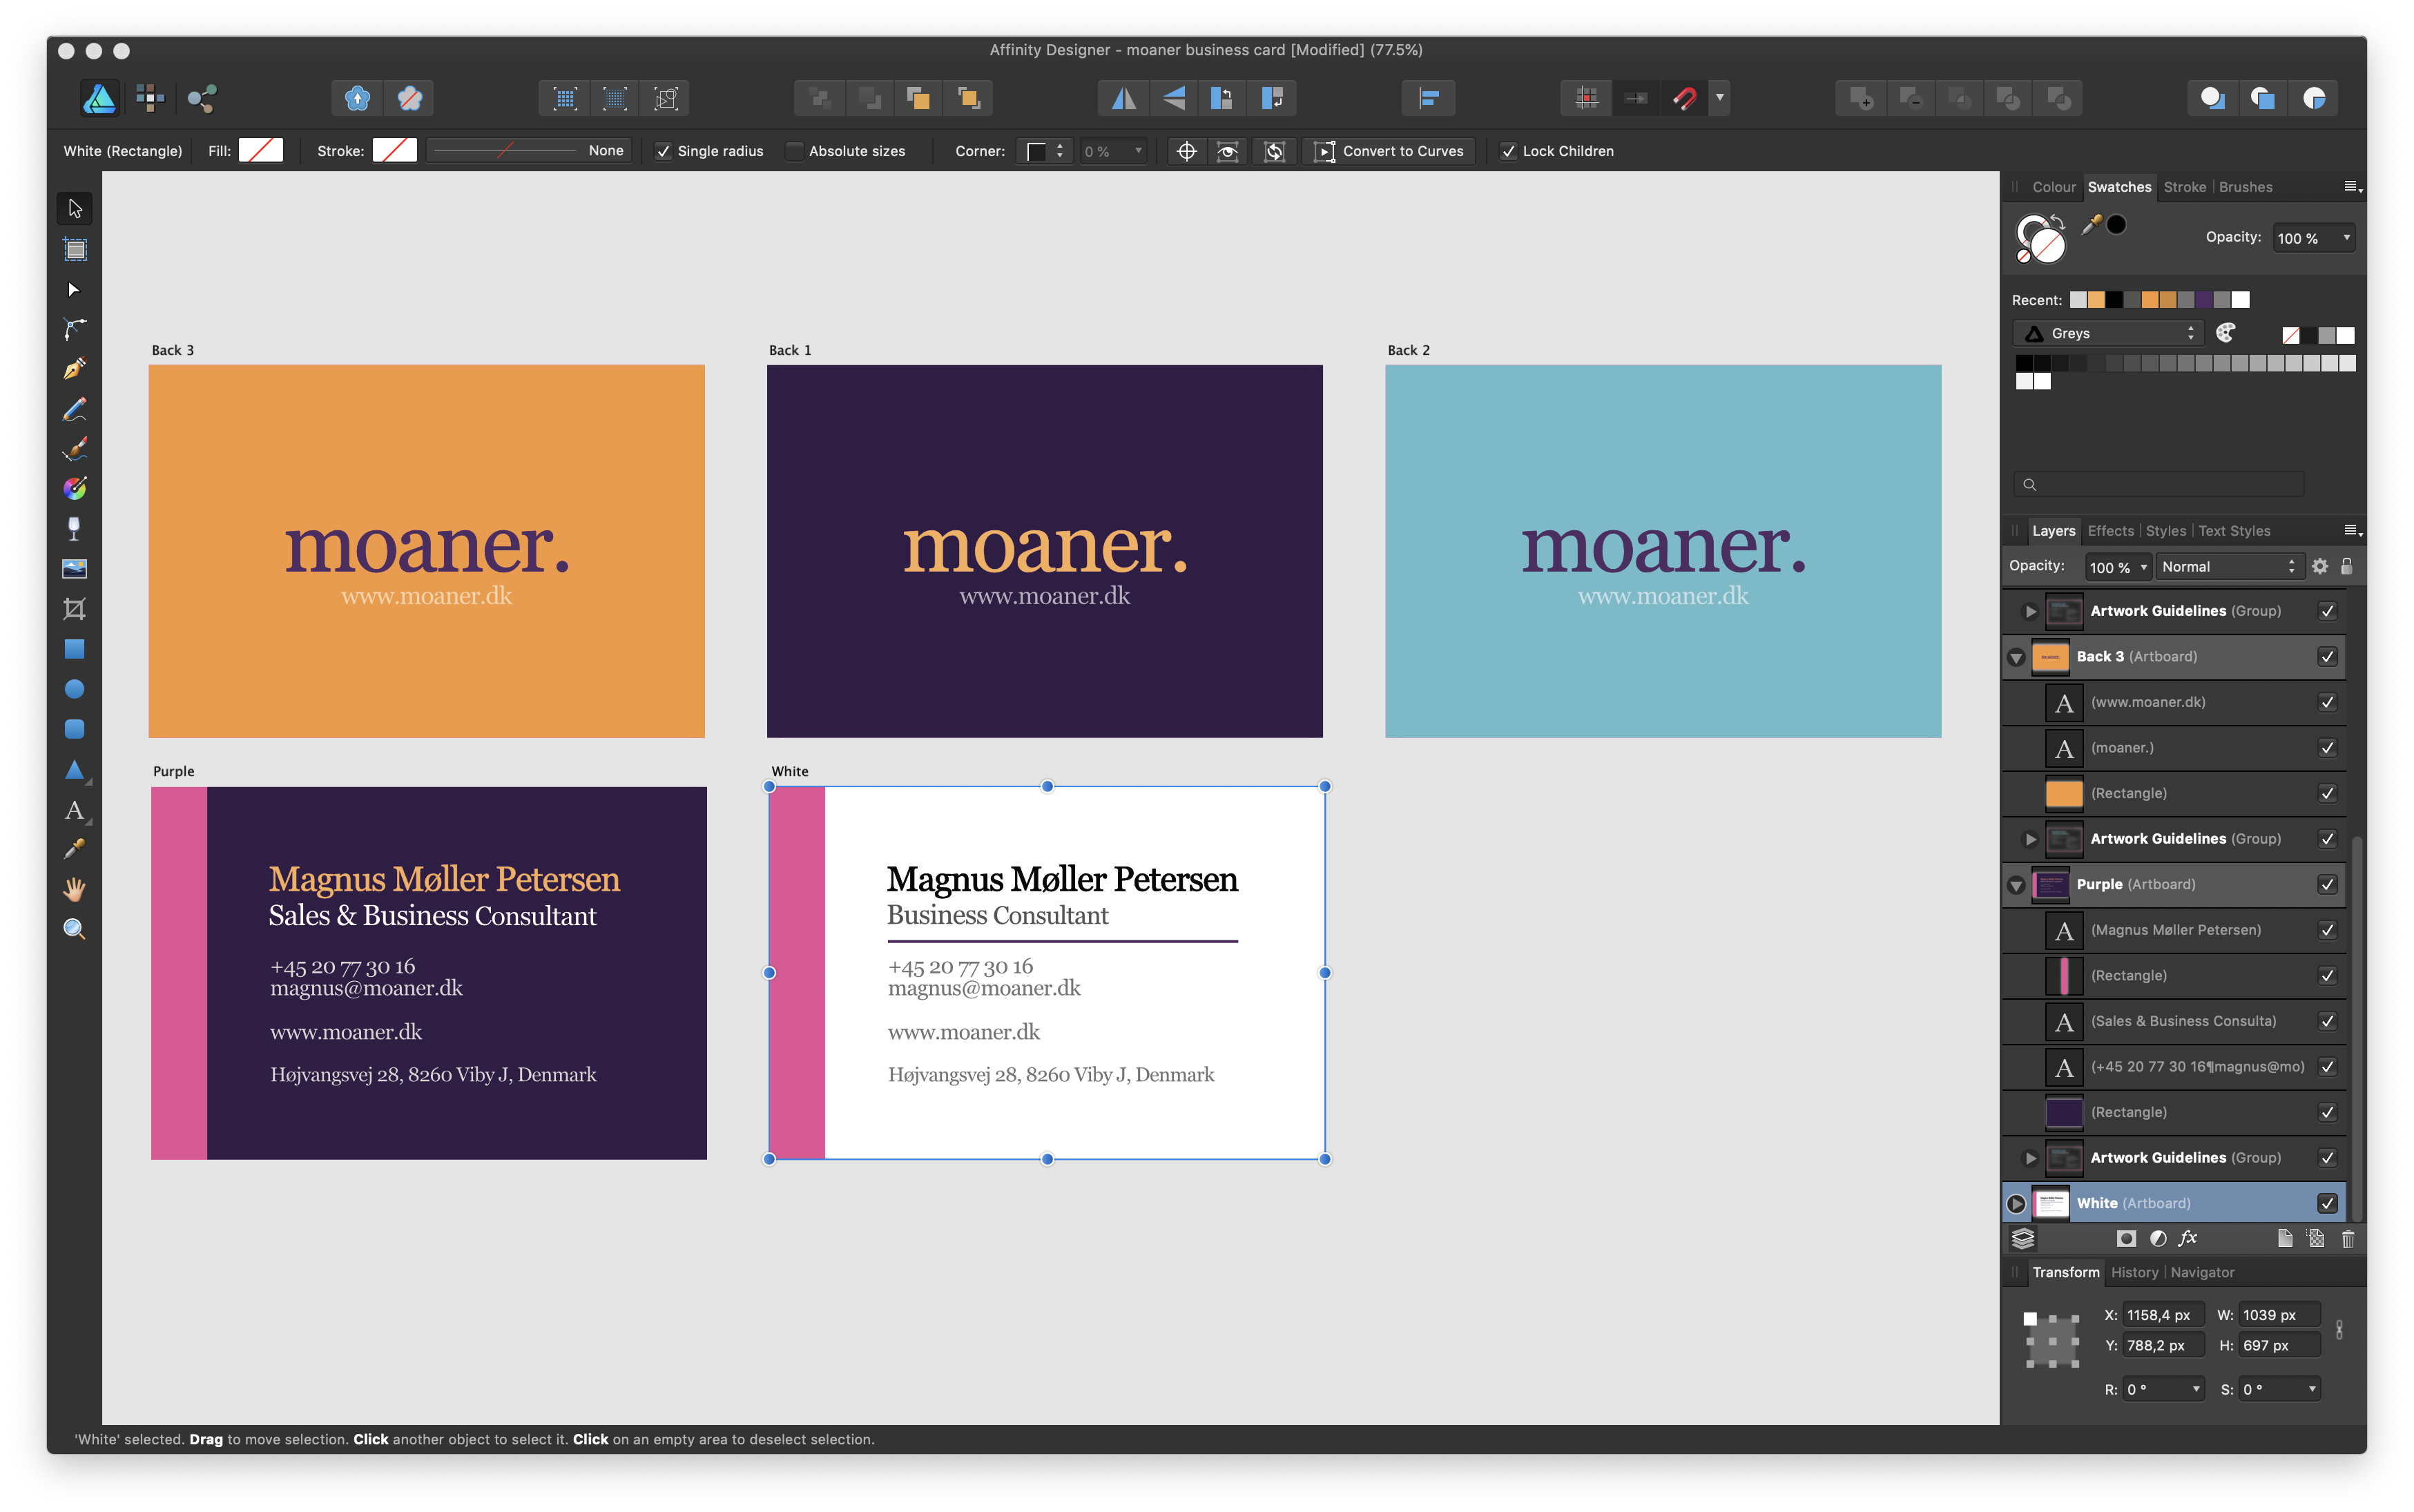Switch to Text Styles tab

2234,531
